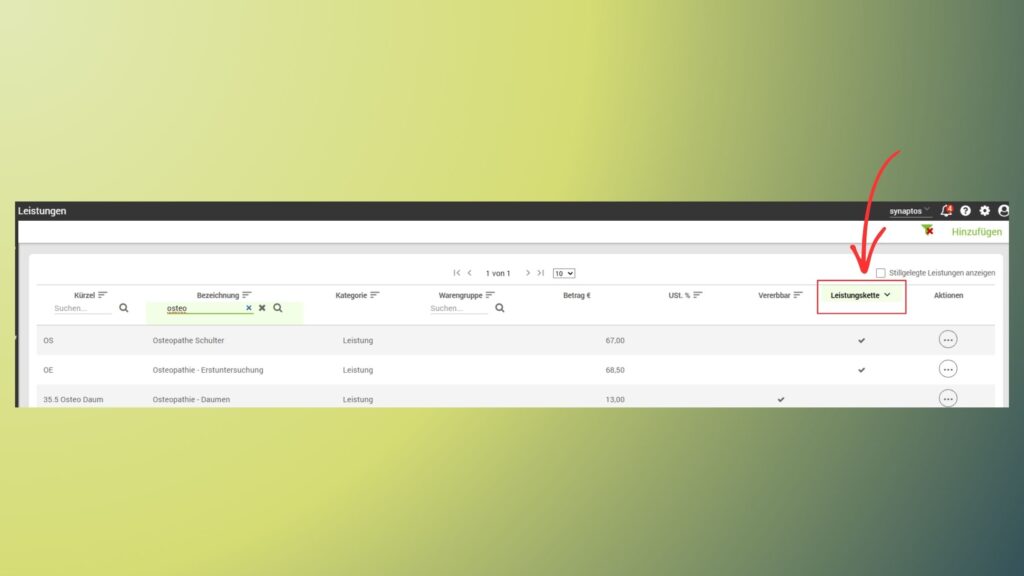Open actions menu for Osteopathie - Erstuntersuchung row
The height and width of the screenshot is (576, 1024).
948,369
